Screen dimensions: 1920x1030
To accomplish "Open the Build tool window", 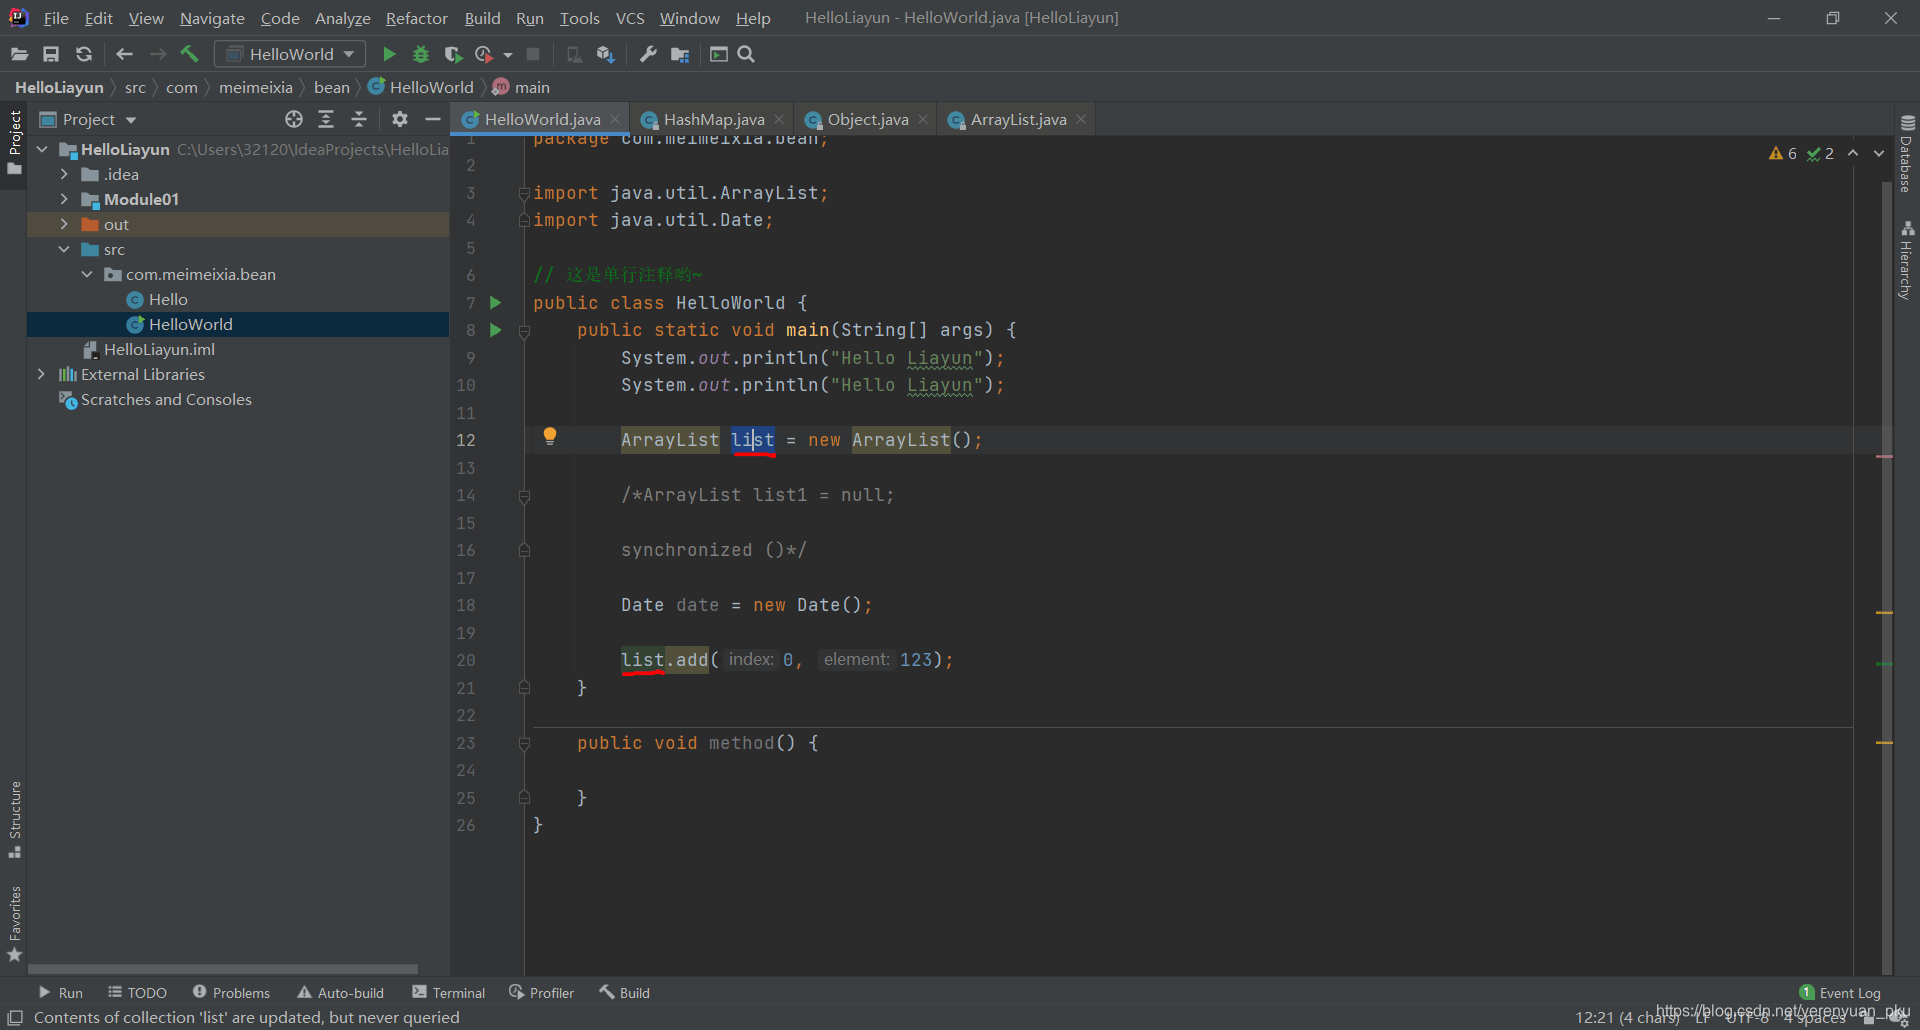I will coord(624,992).
